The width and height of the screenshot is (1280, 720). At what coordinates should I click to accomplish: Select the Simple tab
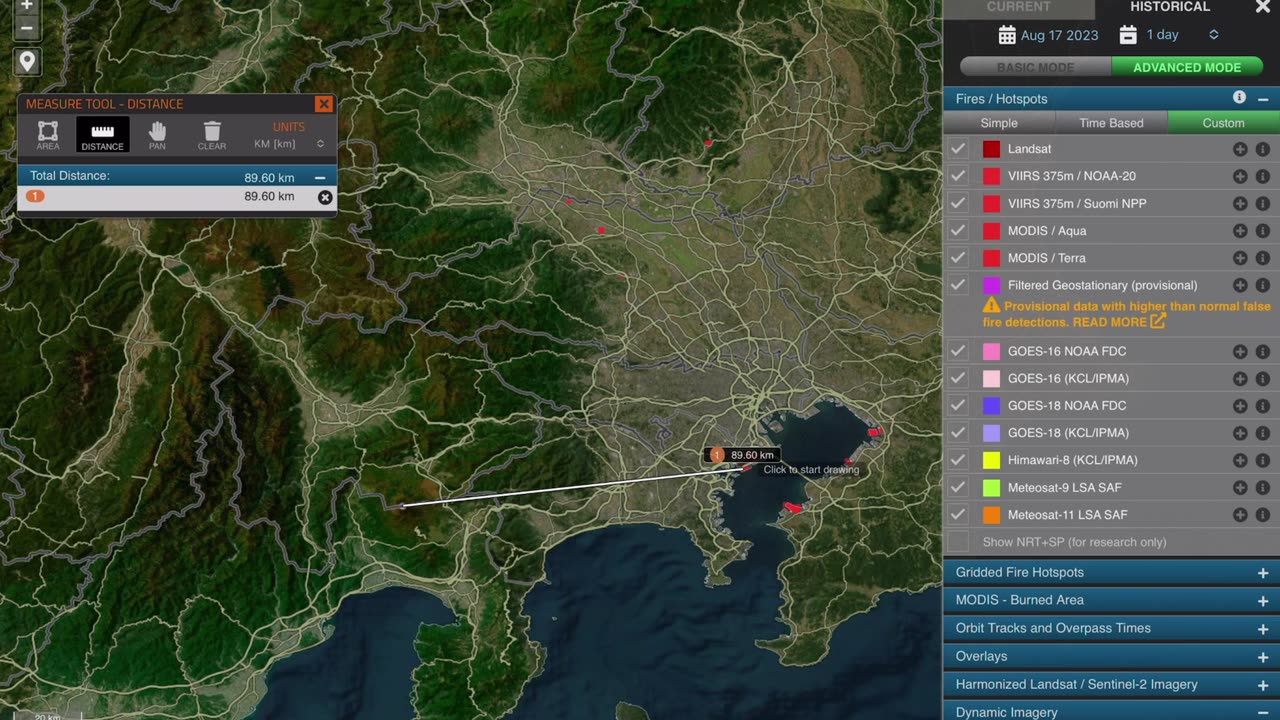[999, 123]
